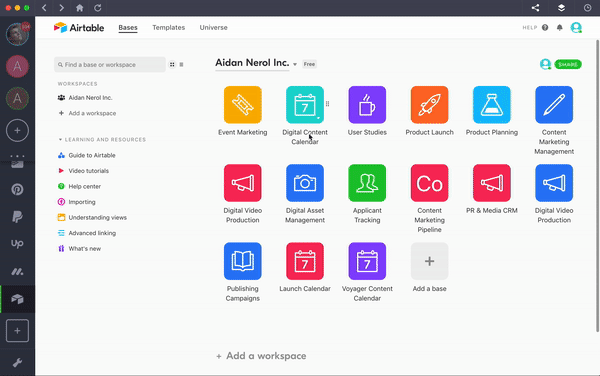The width and height of the screenshot is (600, 376).
Task: Open the Upwork service in the dock sidebar
Action: click(17, 244)
